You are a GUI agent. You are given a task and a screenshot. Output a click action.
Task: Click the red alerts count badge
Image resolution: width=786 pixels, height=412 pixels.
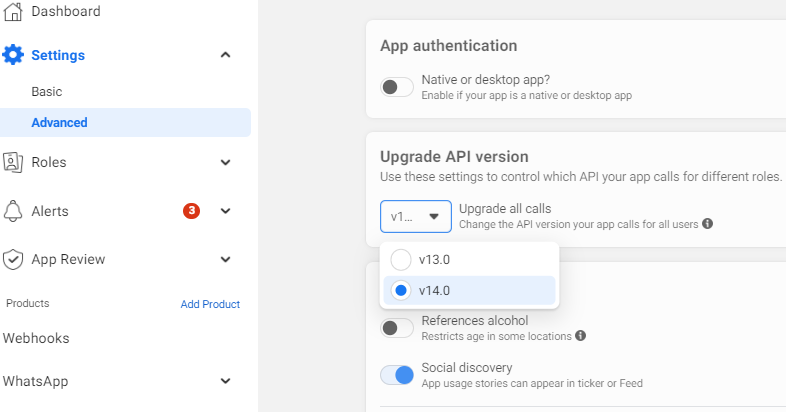pyautogui.click(x=191, y=211)
